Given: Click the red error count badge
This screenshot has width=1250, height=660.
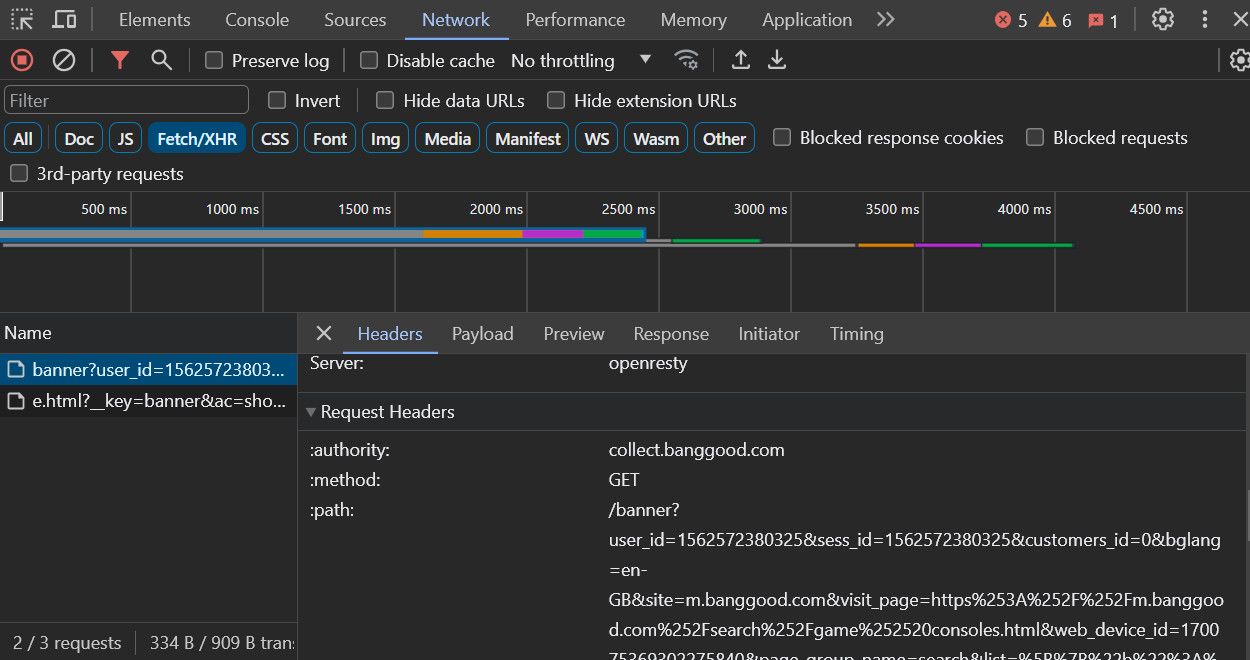Looking at the screenshot, I should pyautogui.click(x=1011, y=20).
